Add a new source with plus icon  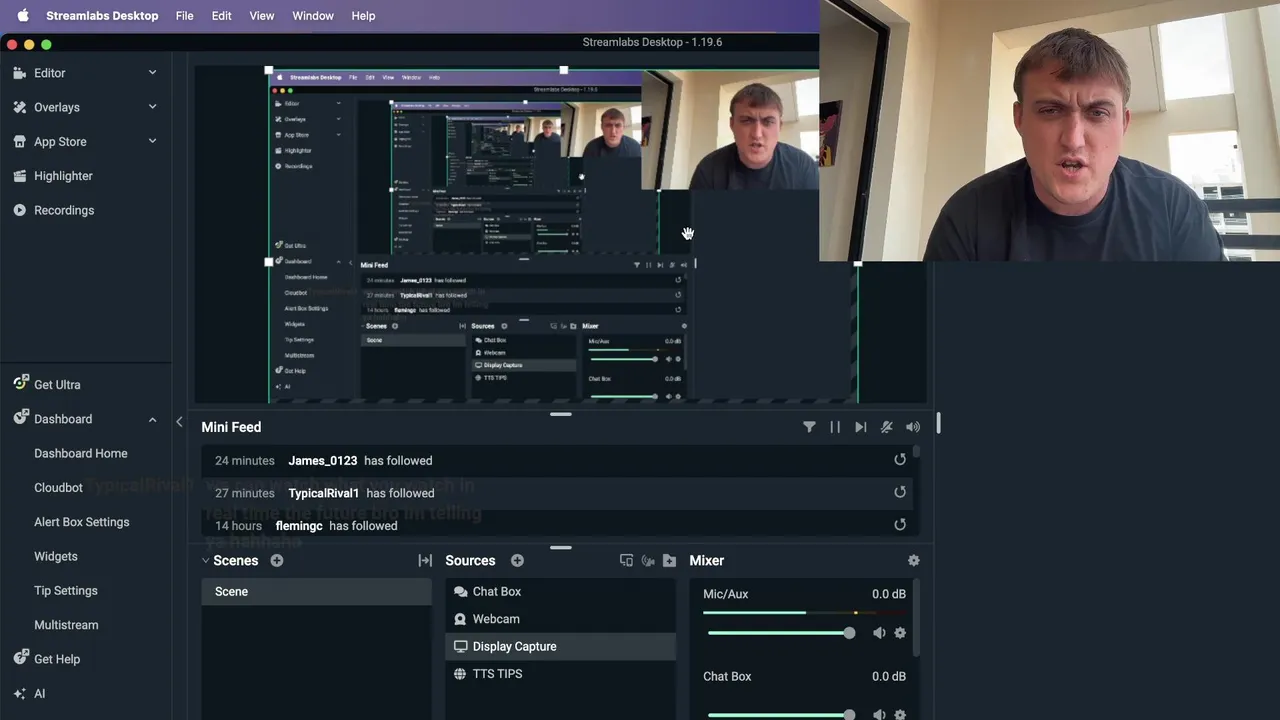coord(517,561)
